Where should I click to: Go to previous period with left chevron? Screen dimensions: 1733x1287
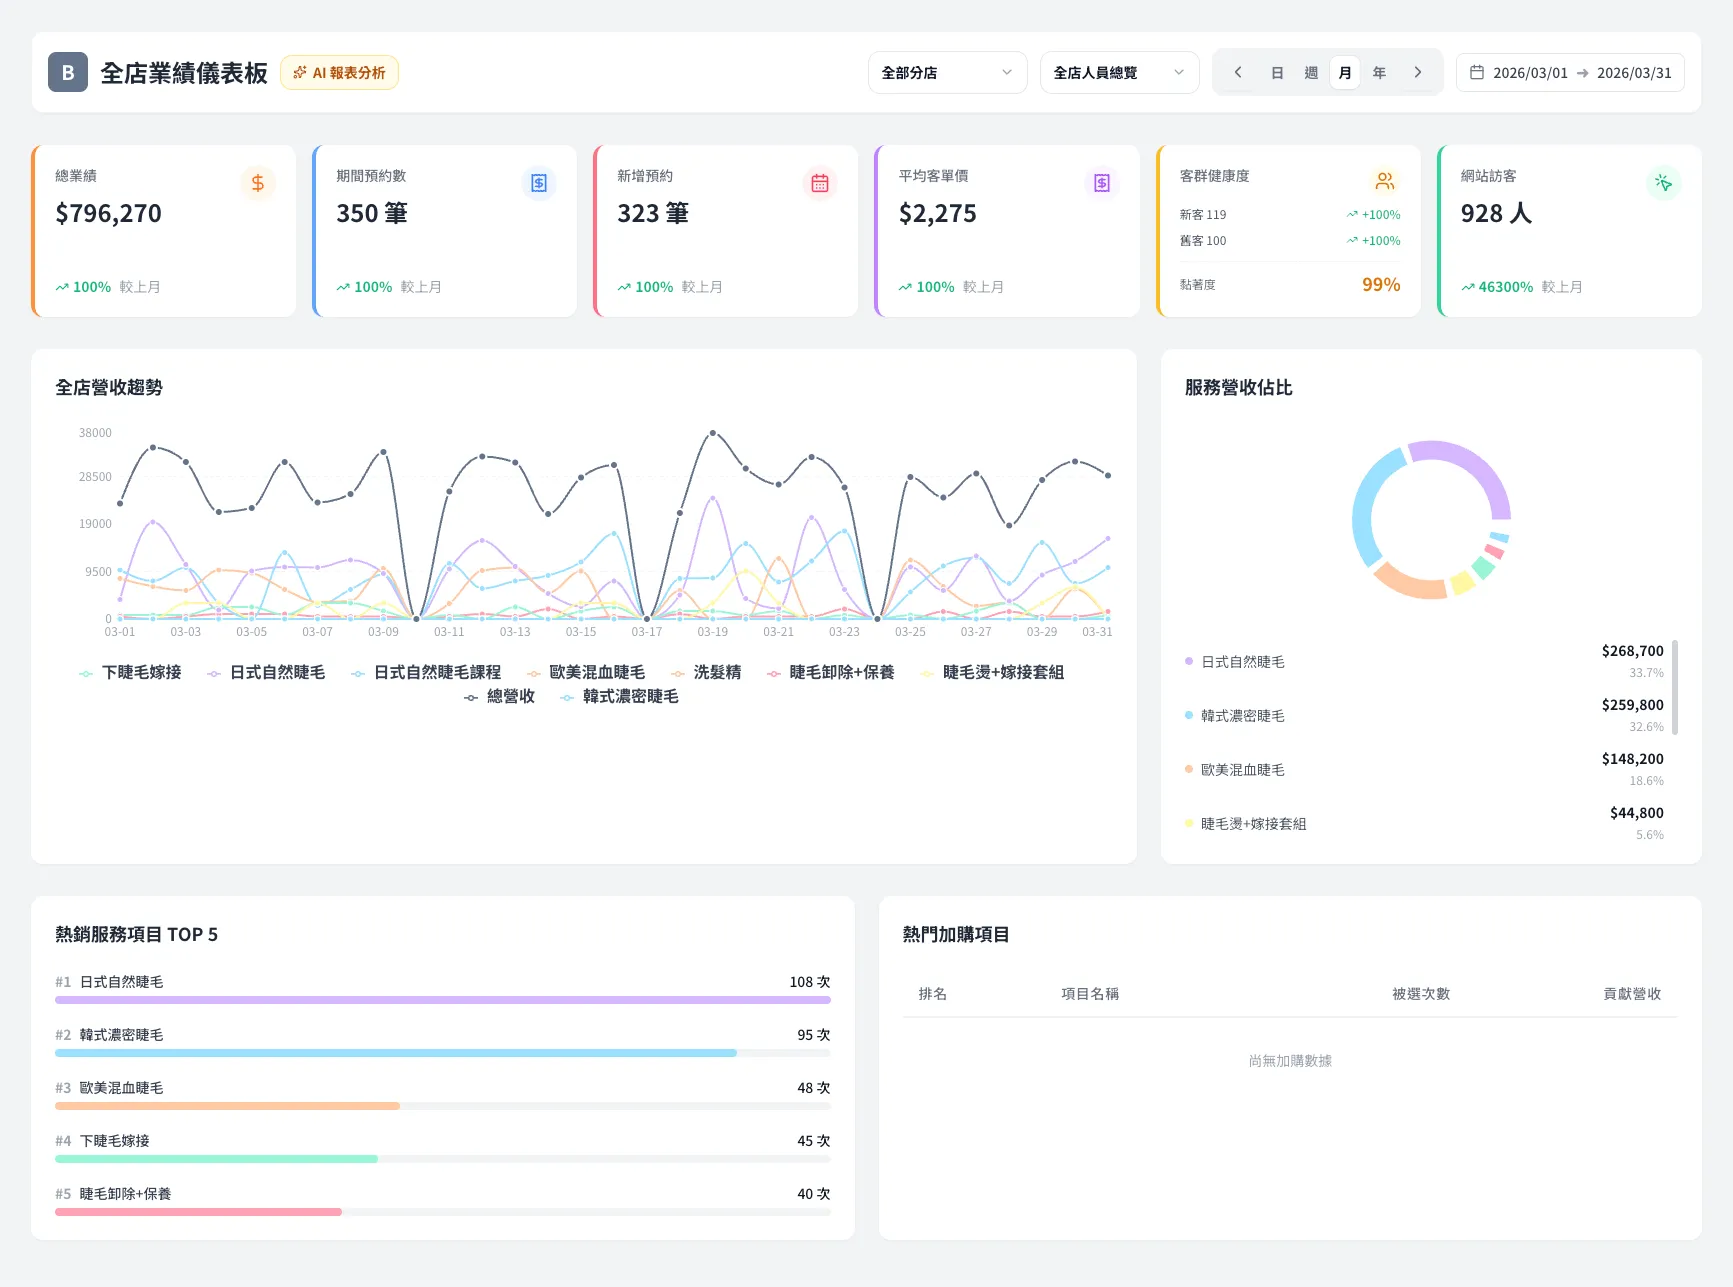[1238, 73]
